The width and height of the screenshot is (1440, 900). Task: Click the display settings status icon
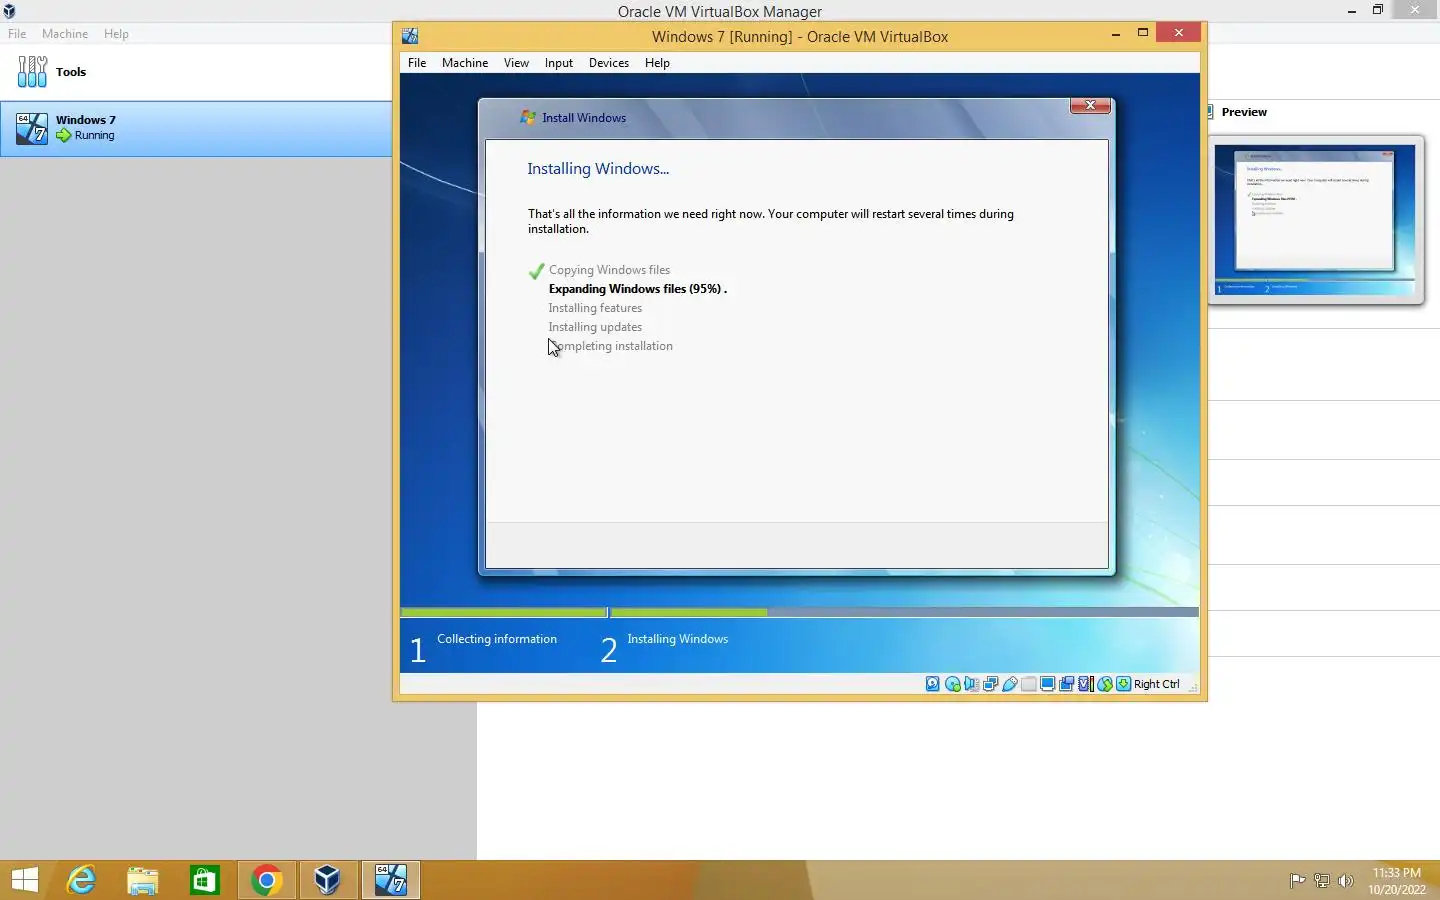point(1048,684)
